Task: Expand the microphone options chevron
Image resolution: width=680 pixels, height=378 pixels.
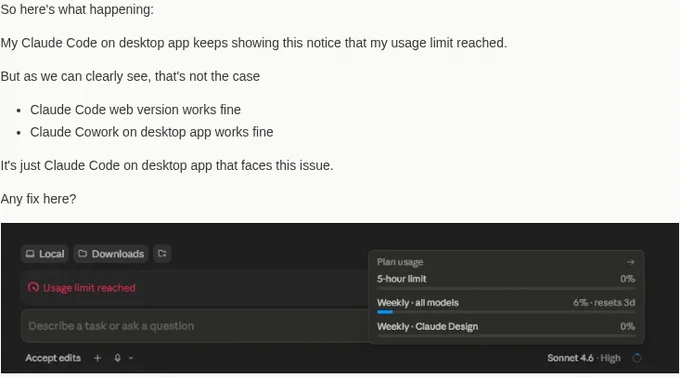Action: (131, 358)
